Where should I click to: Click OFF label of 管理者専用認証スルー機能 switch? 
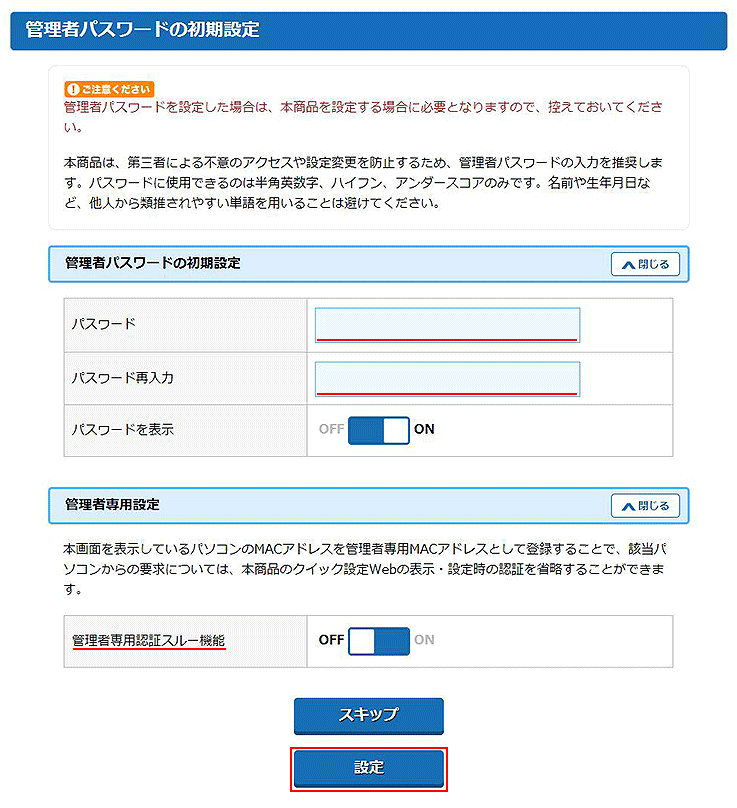point(331,640)
